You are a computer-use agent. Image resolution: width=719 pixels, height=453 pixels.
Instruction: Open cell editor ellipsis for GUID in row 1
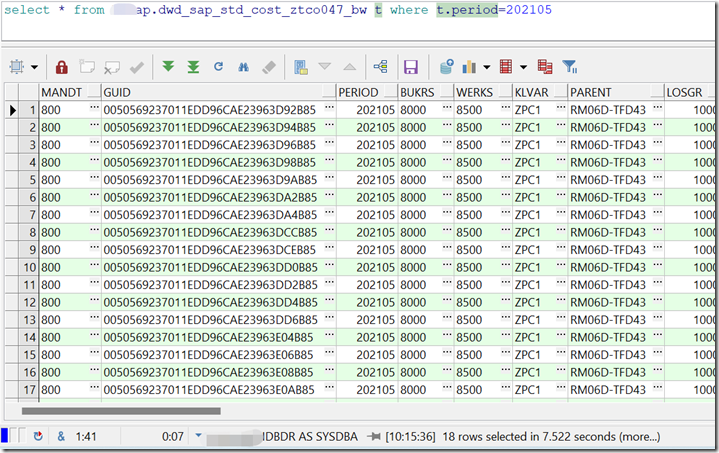point(329,108)
